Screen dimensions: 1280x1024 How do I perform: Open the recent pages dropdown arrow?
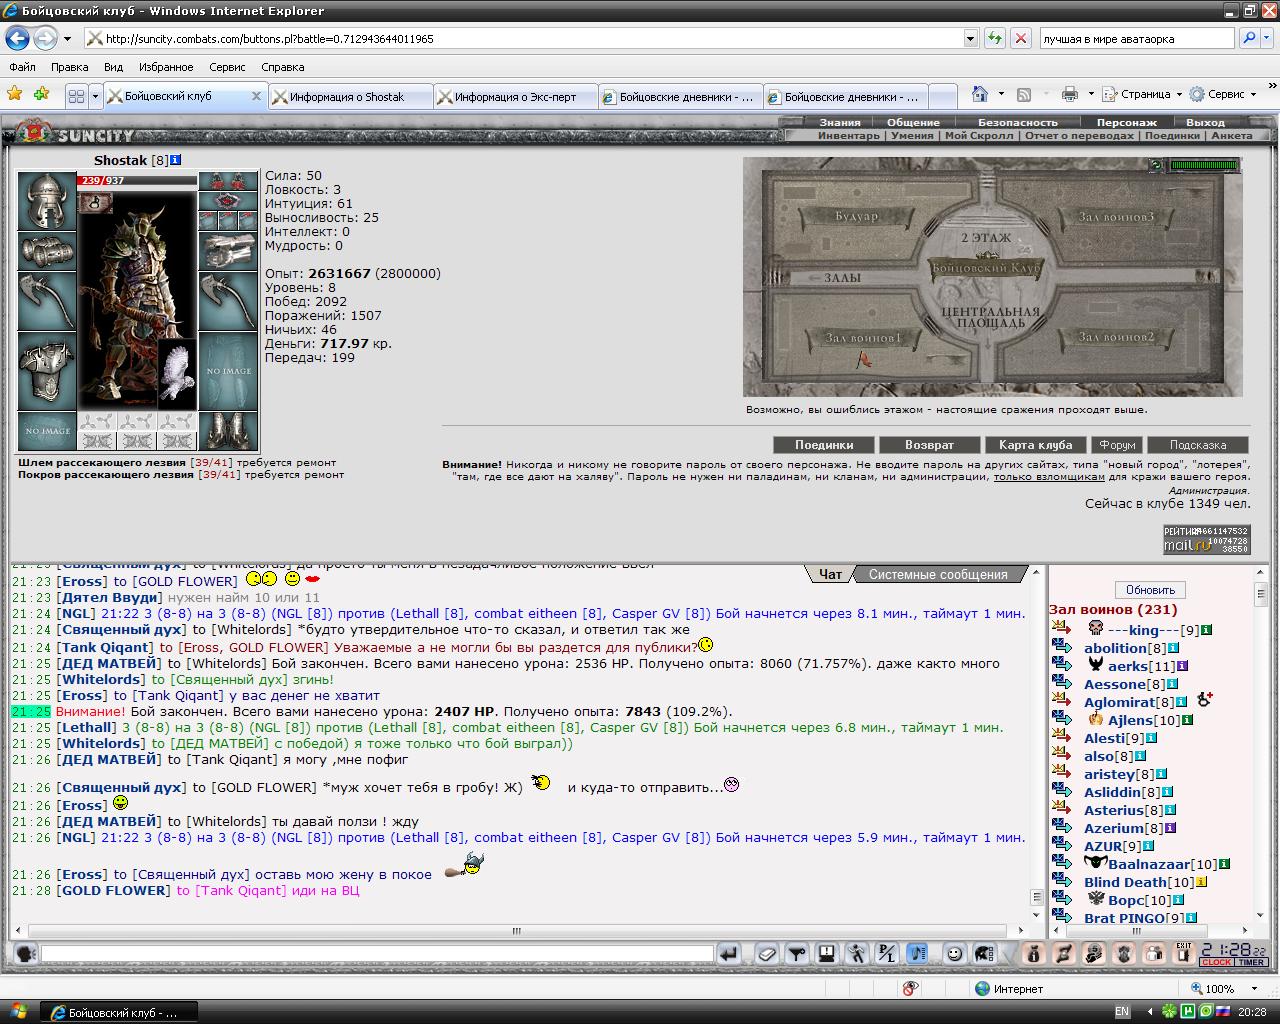(x=67, y=39)
